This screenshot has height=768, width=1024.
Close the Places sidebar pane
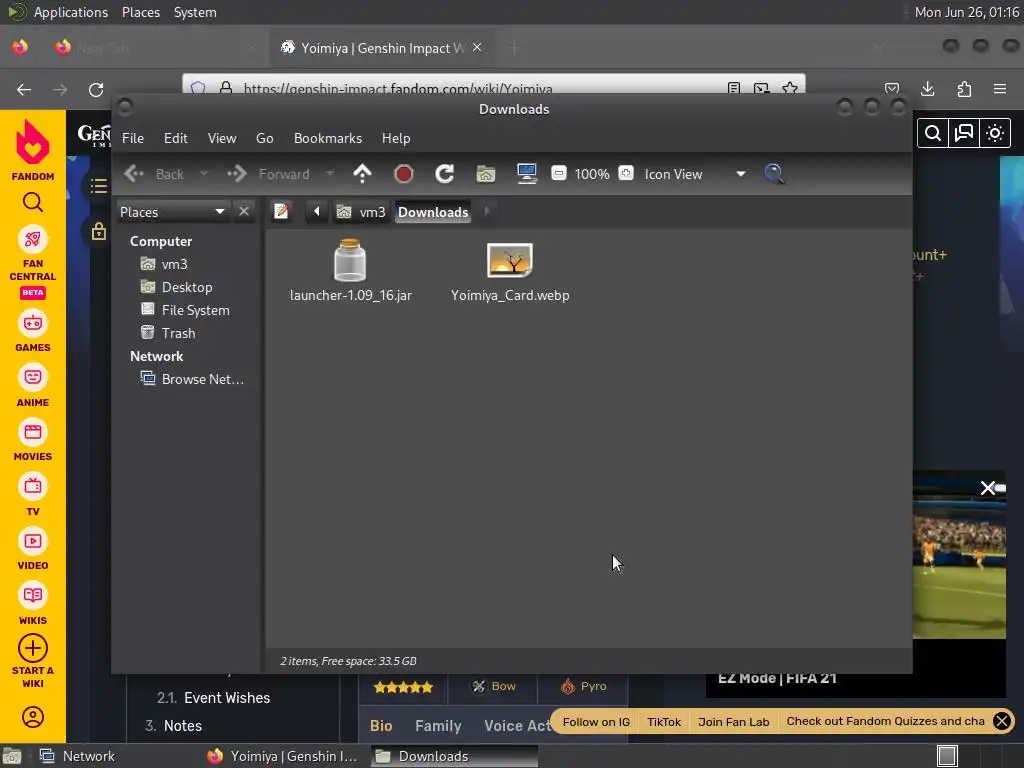click(x=244, y=212)
